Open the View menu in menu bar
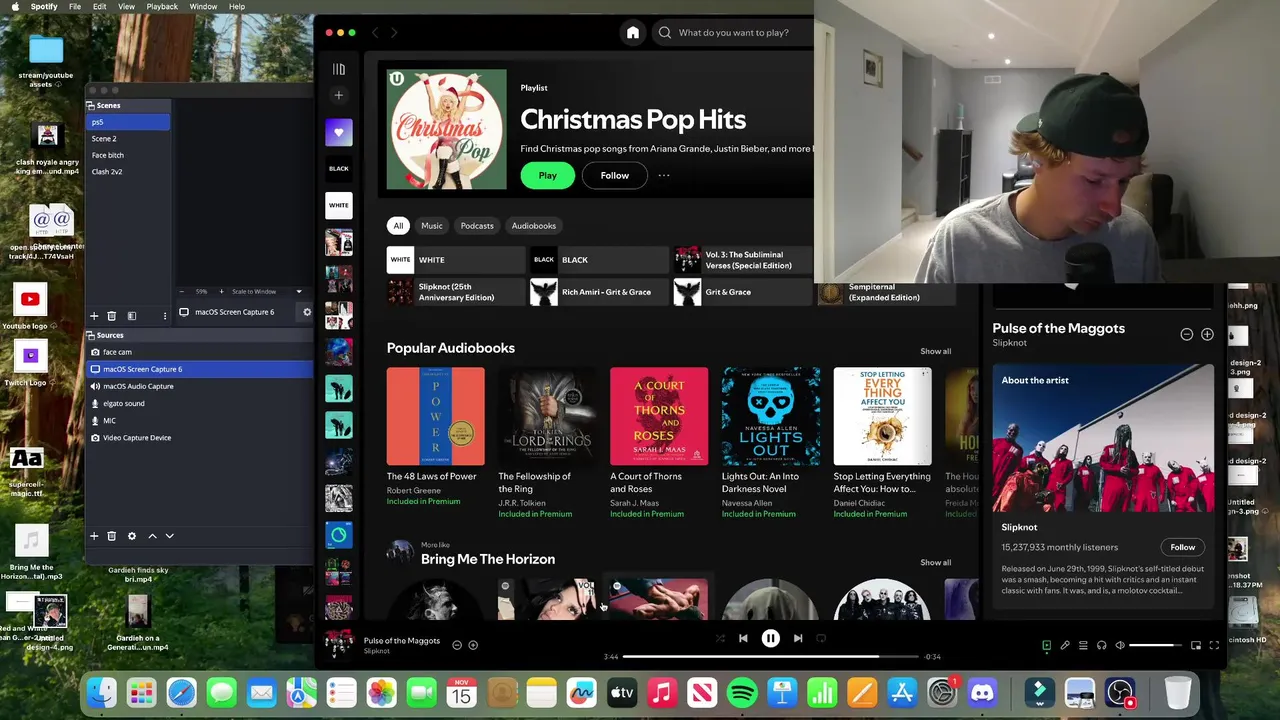The image size is (1280, 720). tap(126, 6)
